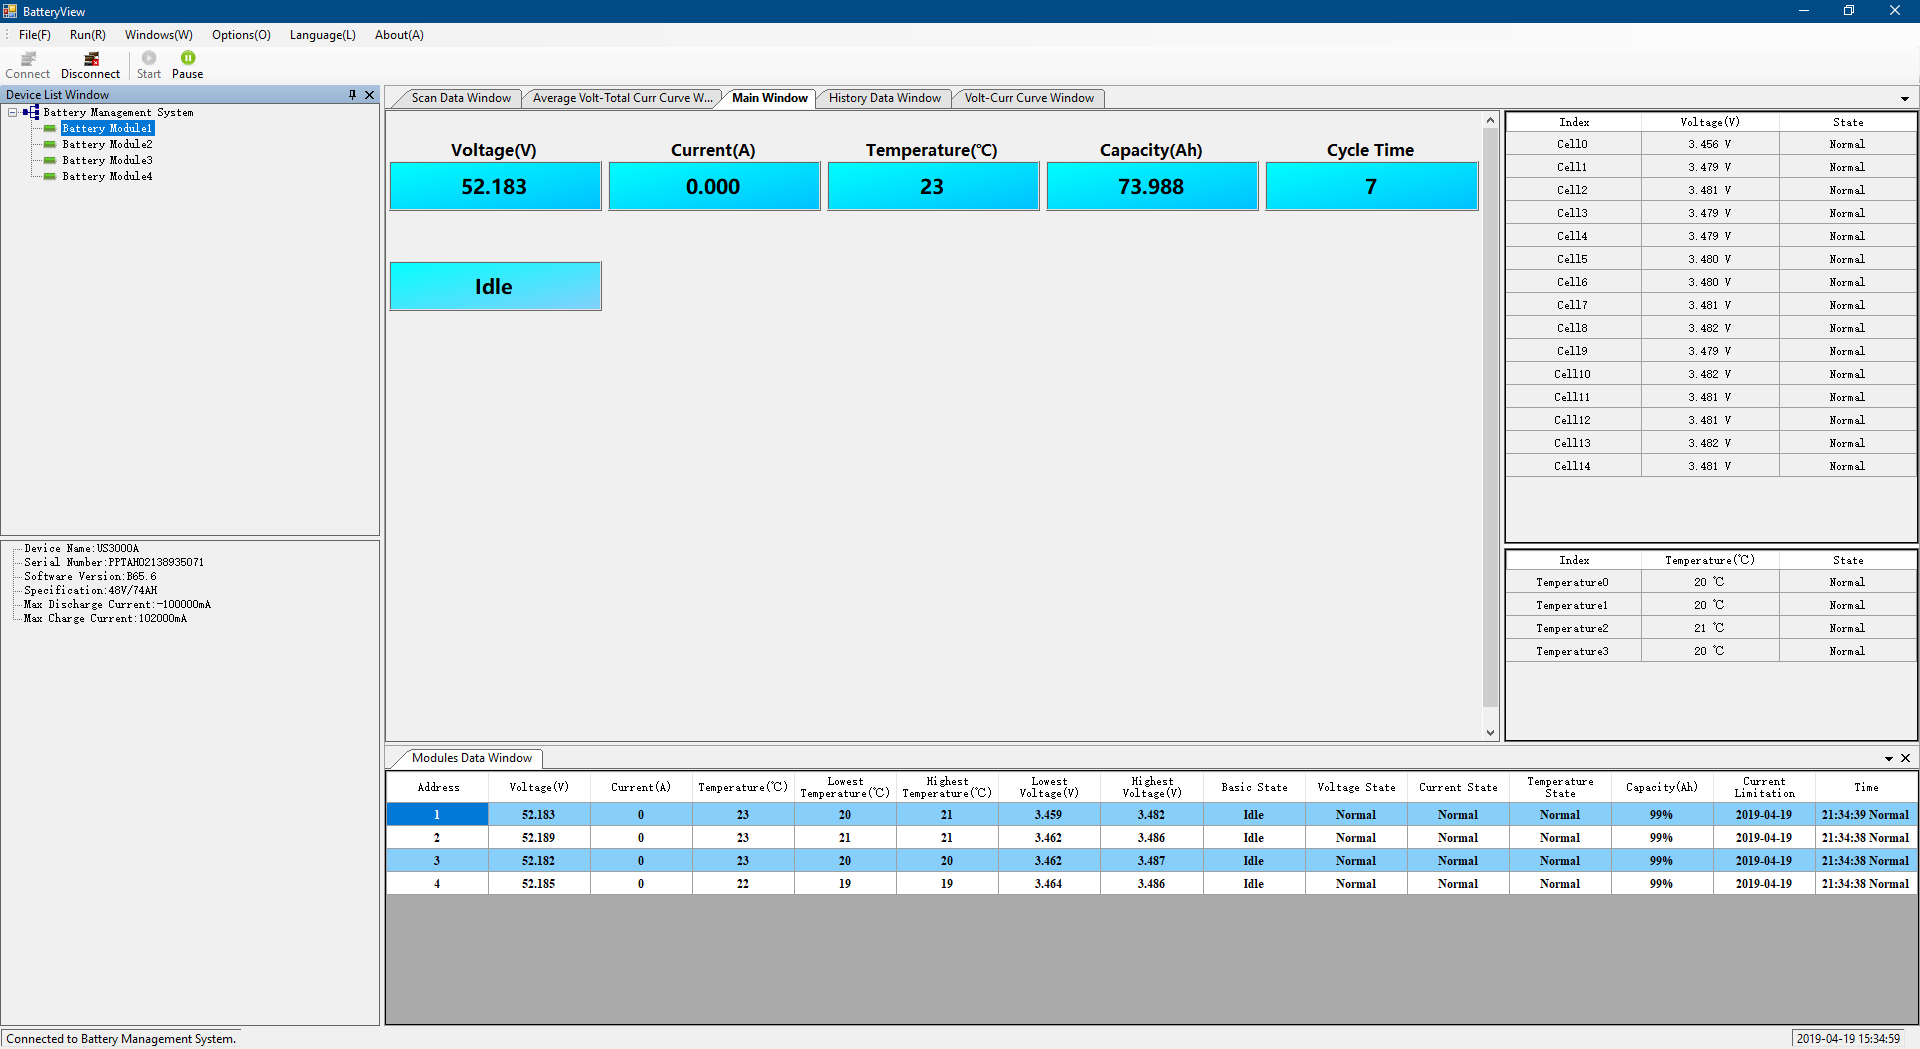The height and width of the screenshot is (1049, 1920).
Task: Pin the Device List Window panel
Action: click(352, 95)
